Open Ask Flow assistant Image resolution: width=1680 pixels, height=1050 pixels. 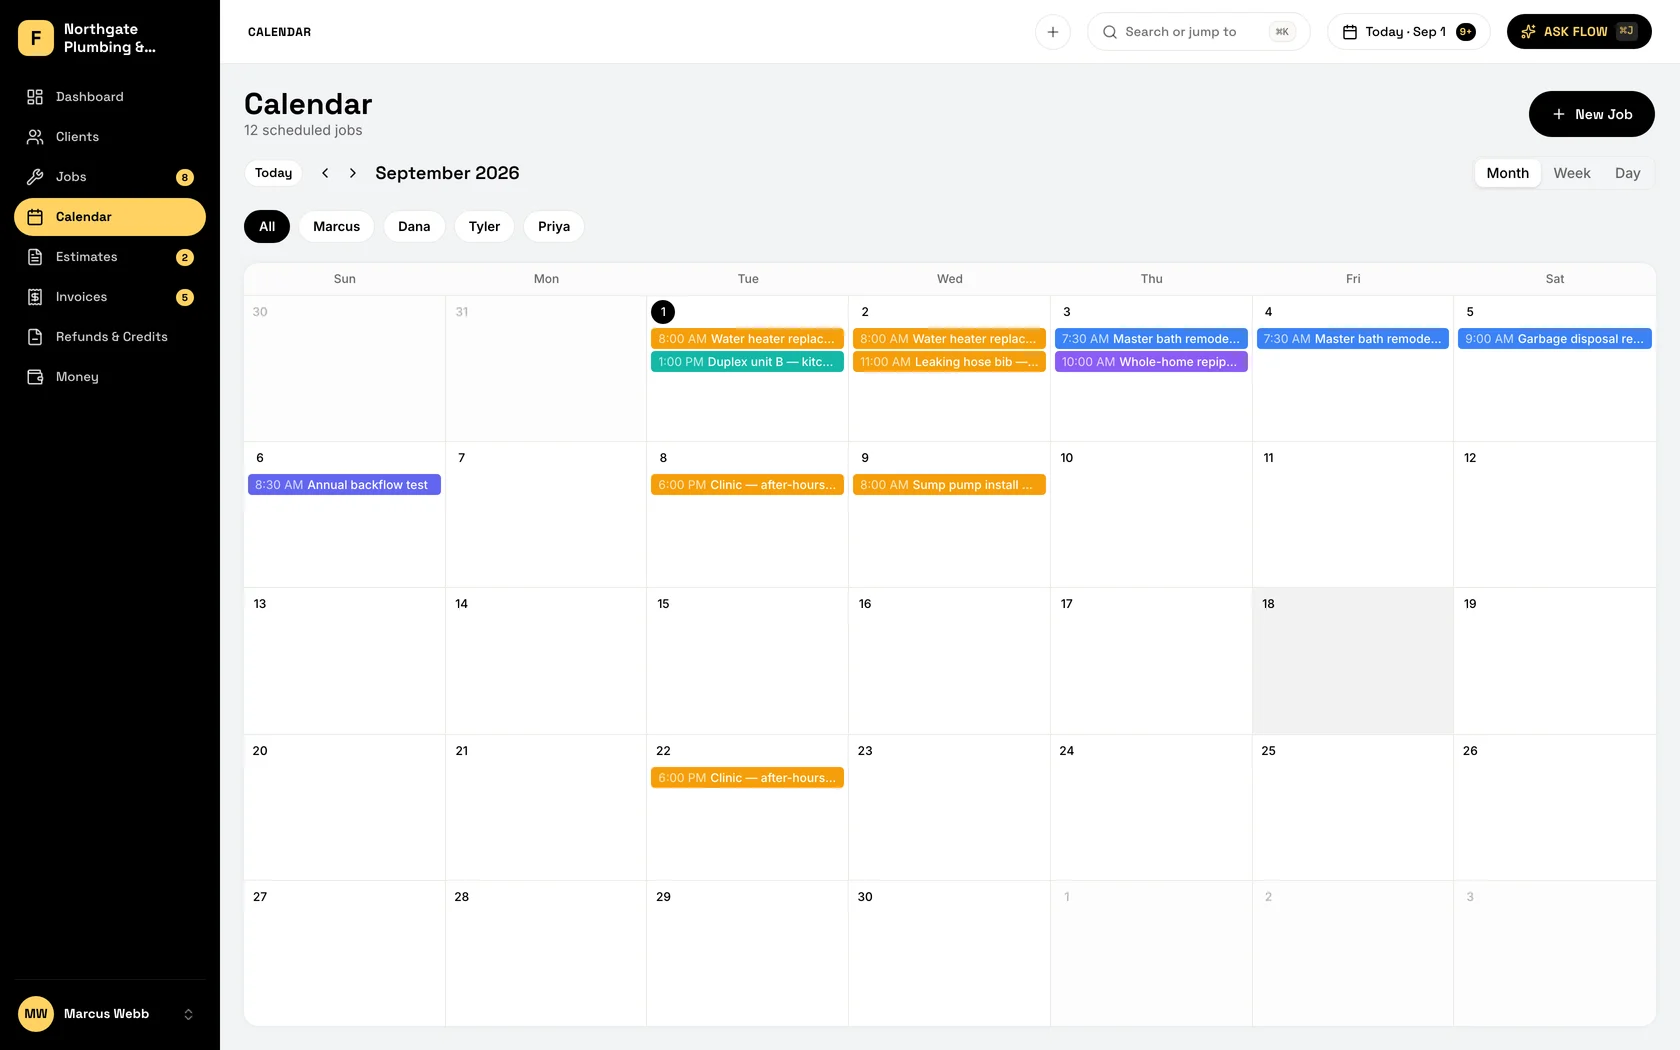1579,32
